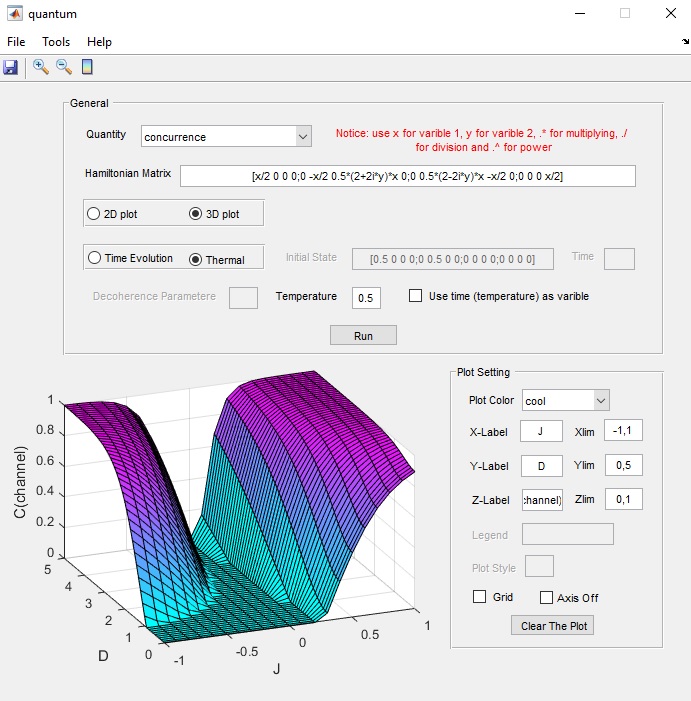Open the Quantity dropdown showing concurrence
This screenshot has width=691, height=701.
[x=227, y=136]
